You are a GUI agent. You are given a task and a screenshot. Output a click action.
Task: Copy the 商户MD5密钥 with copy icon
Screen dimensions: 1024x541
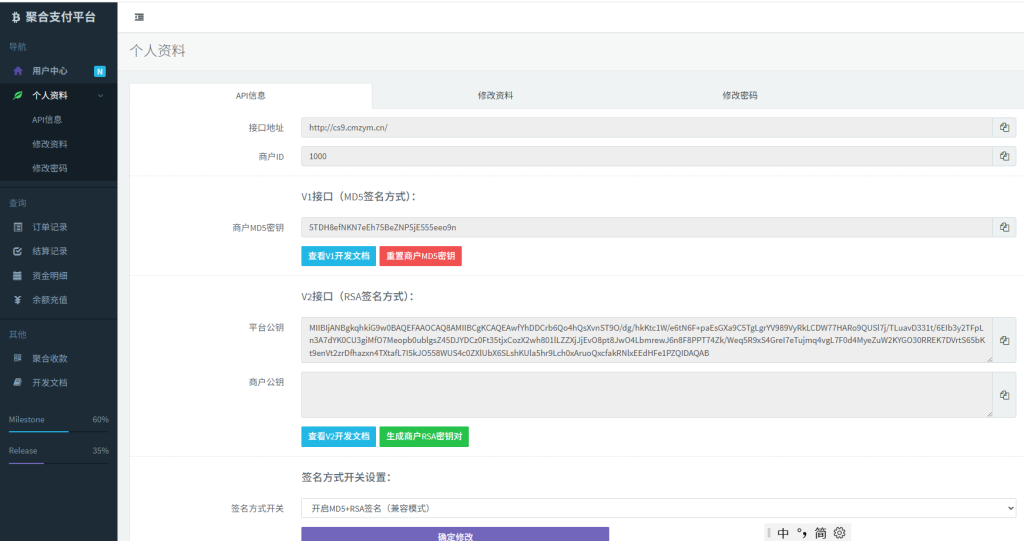1004,228
